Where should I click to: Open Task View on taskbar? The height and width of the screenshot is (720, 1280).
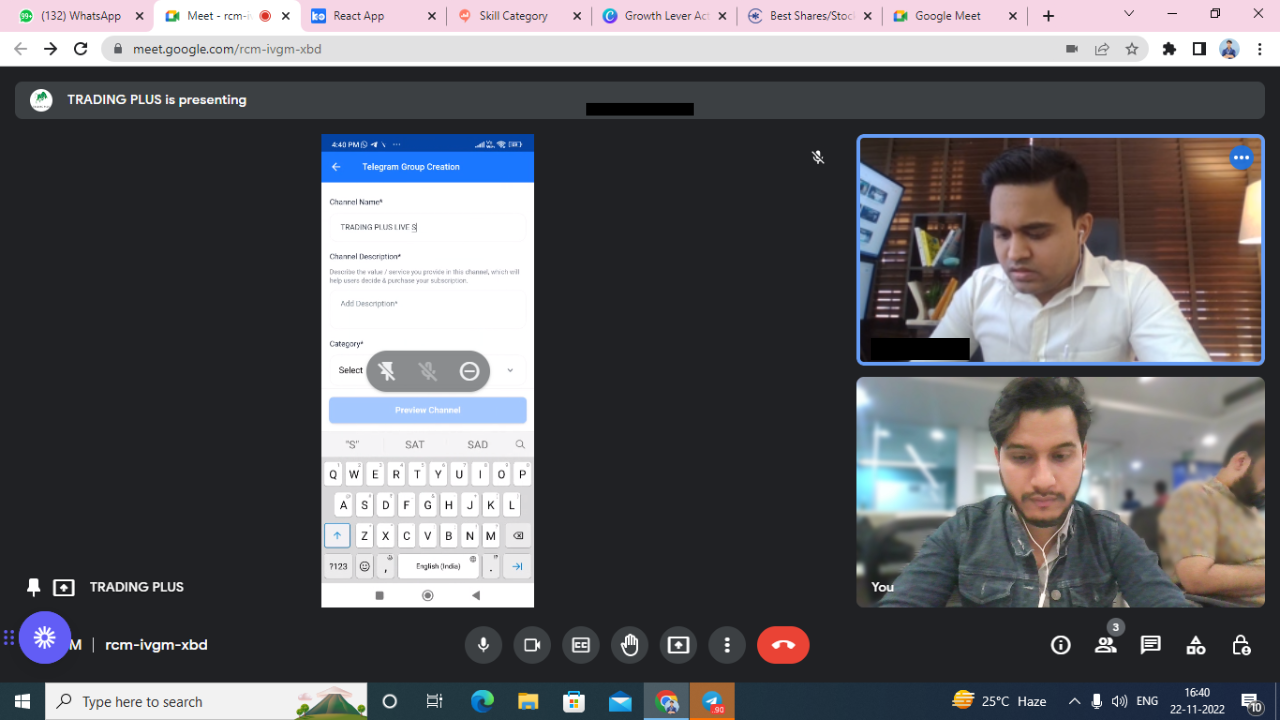click(434, 702)
